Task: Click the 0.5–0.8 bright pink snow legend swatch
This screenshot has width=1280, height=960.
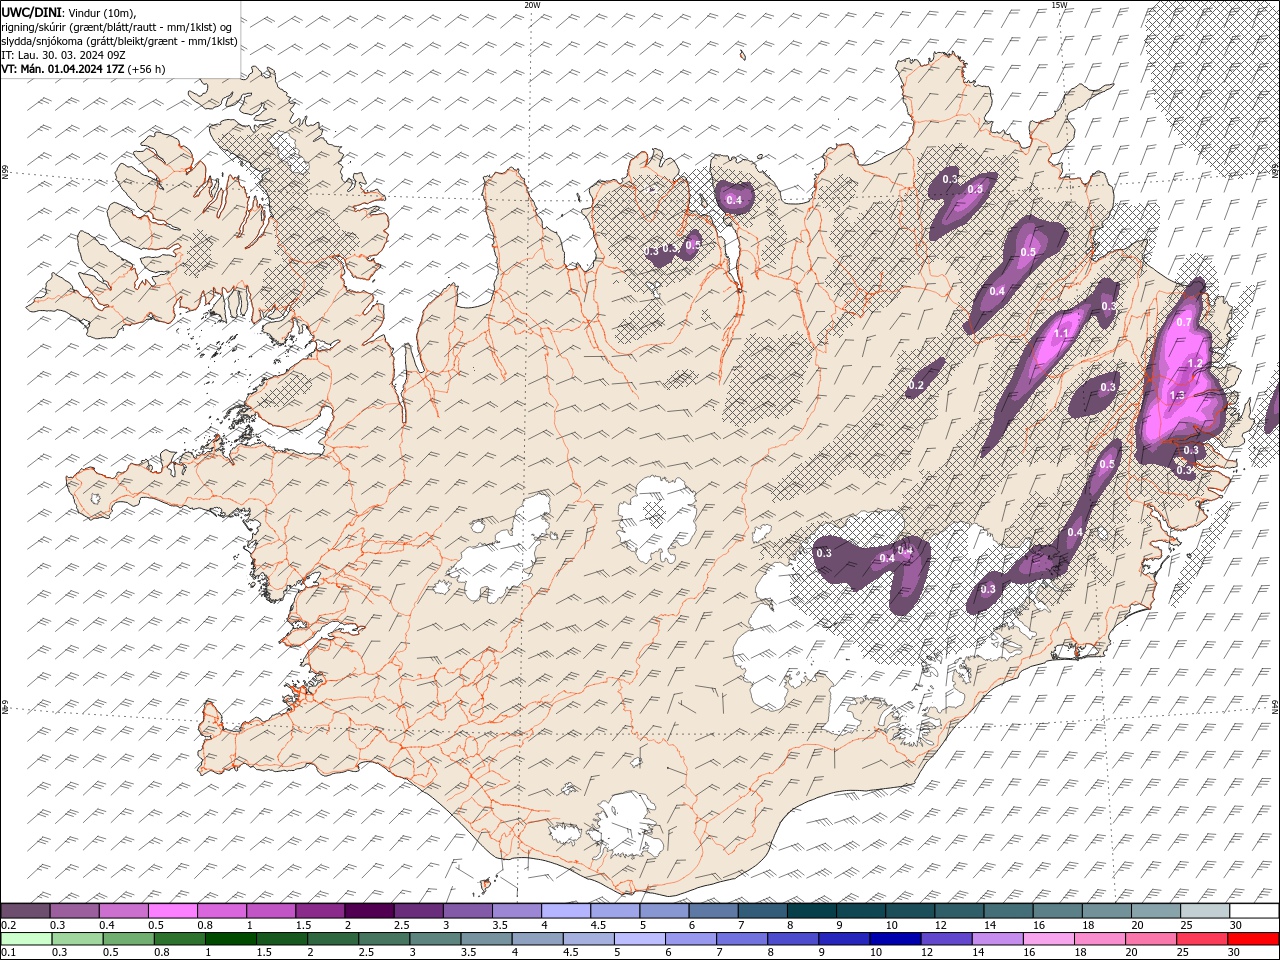Action: (x=173, y=911)
